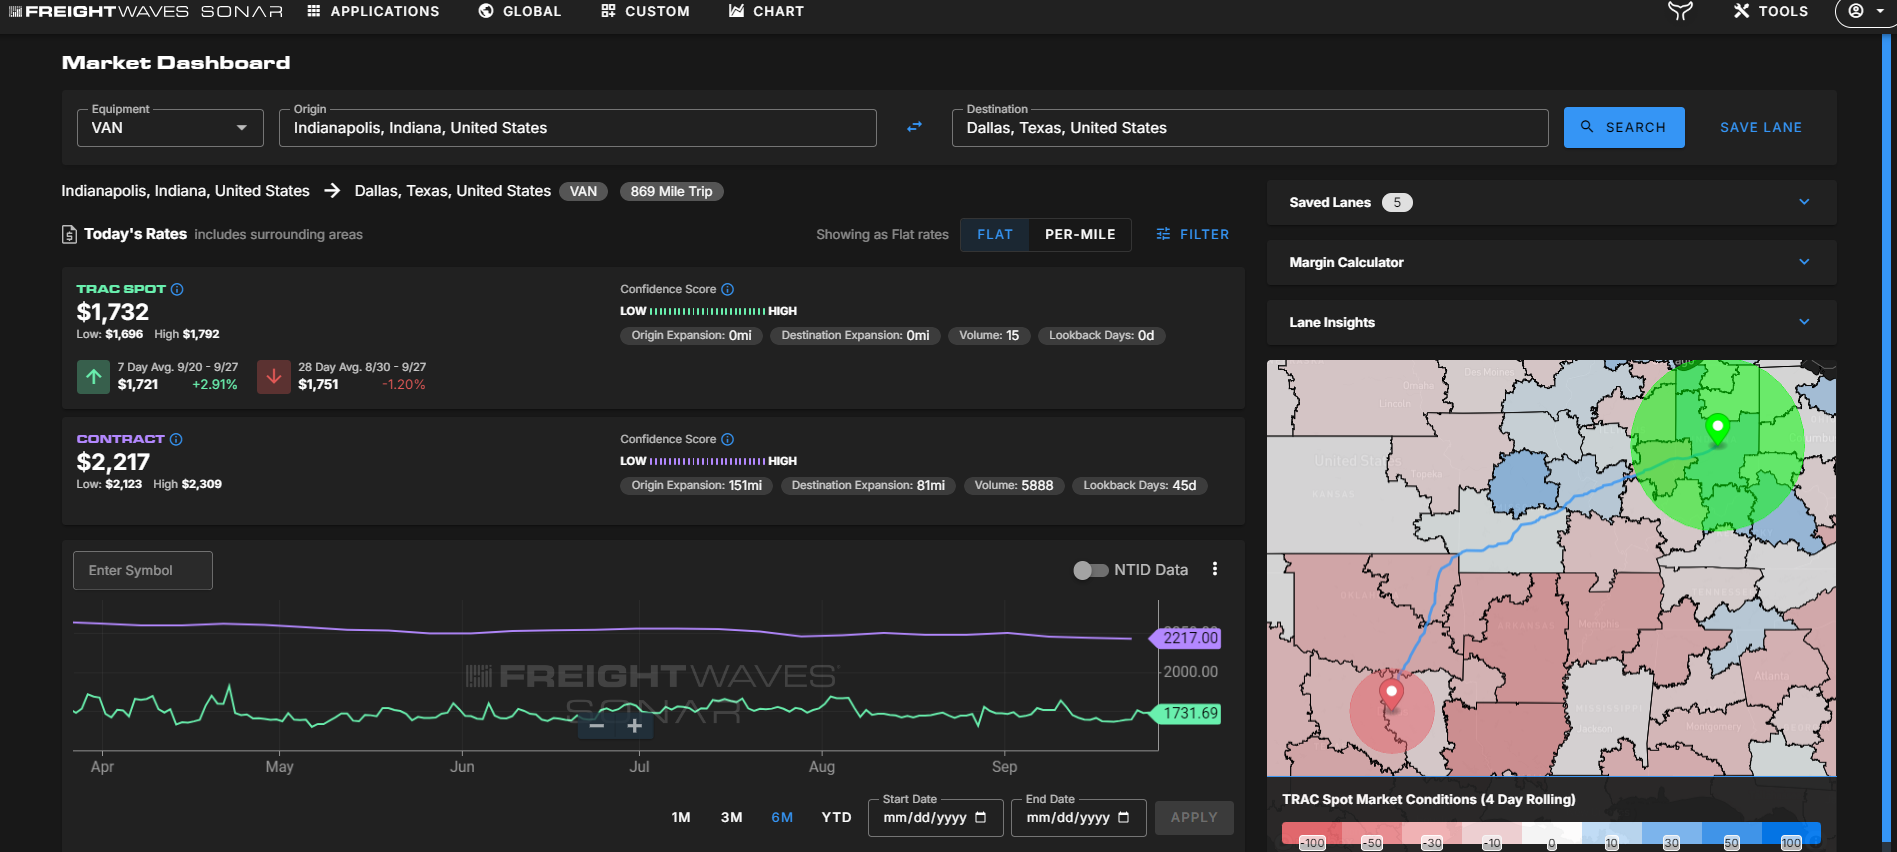The width and height of the screenshot is (1897, 852).
Task: Click the swap origin and destination arrows icon
Action: pos(914,127)
